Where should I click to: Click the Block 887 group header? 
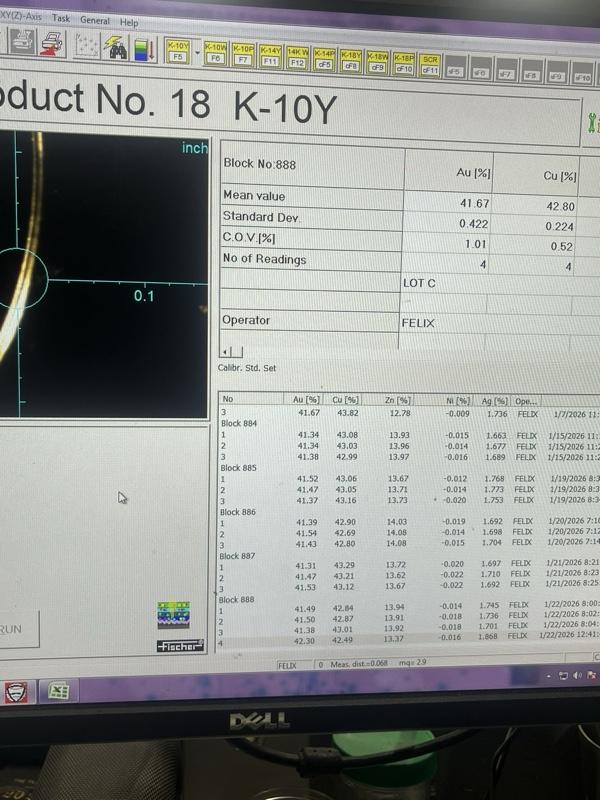tap(238, 553)
